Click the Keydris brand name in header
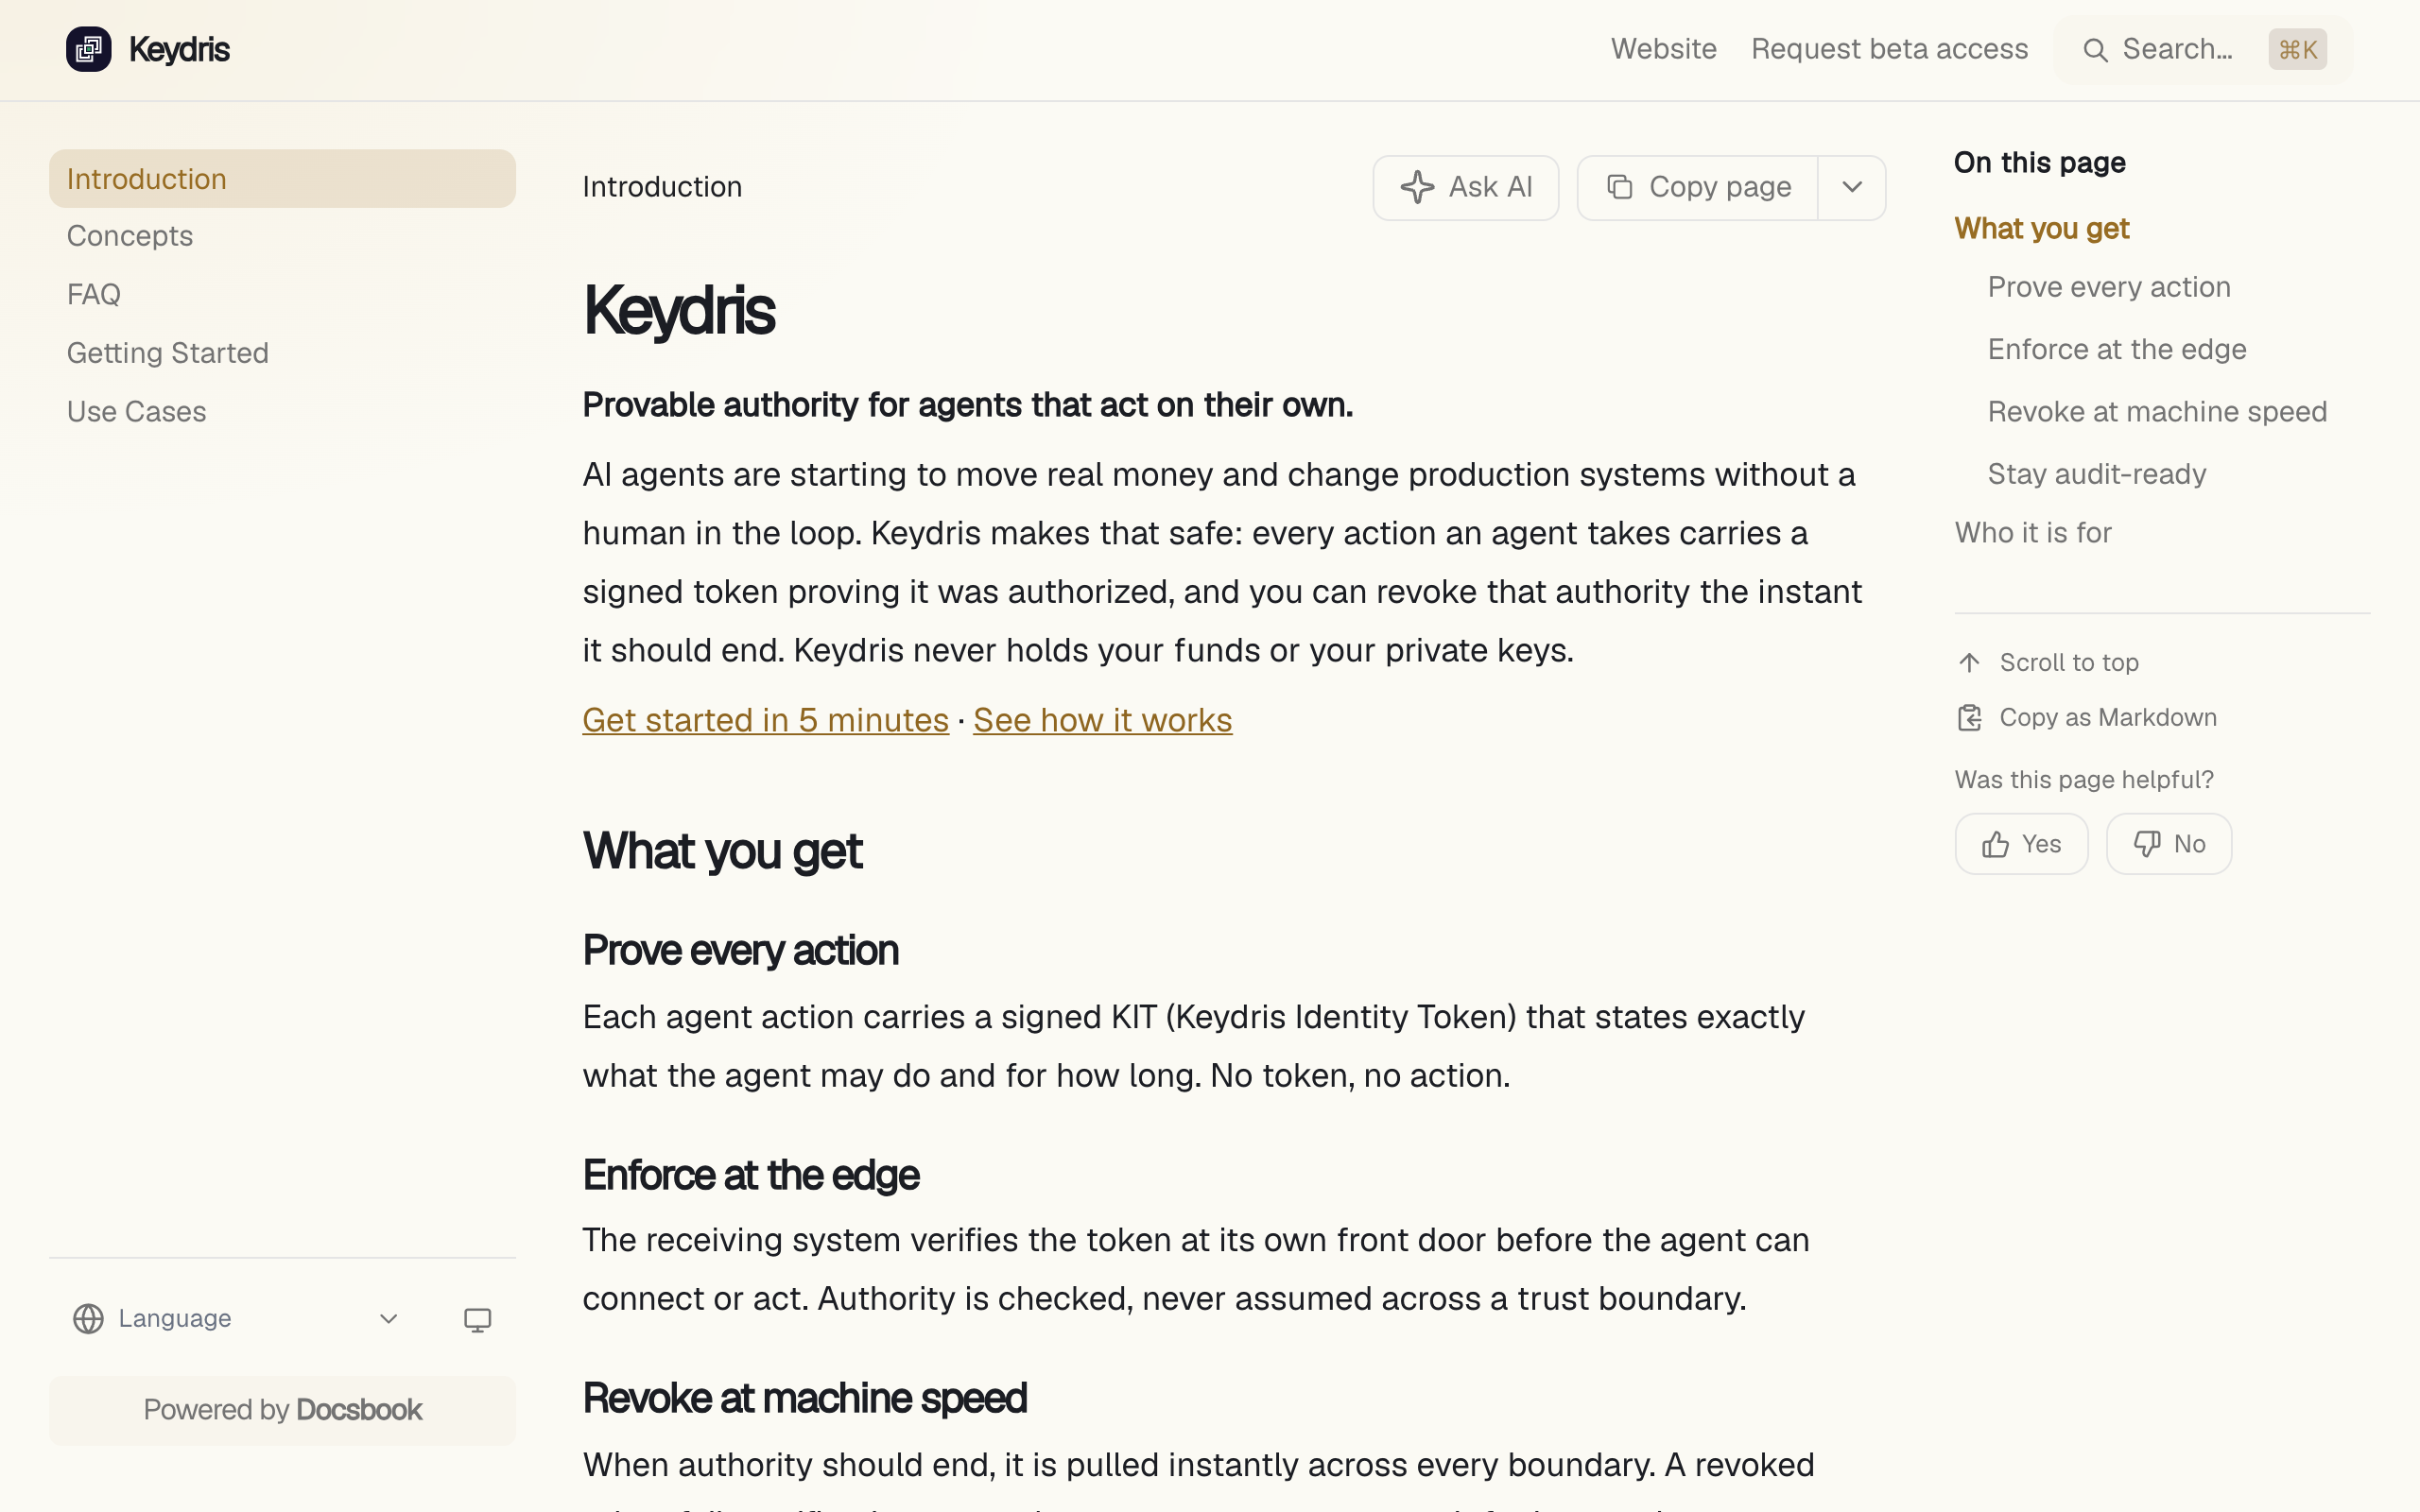 tap(179, 49)
